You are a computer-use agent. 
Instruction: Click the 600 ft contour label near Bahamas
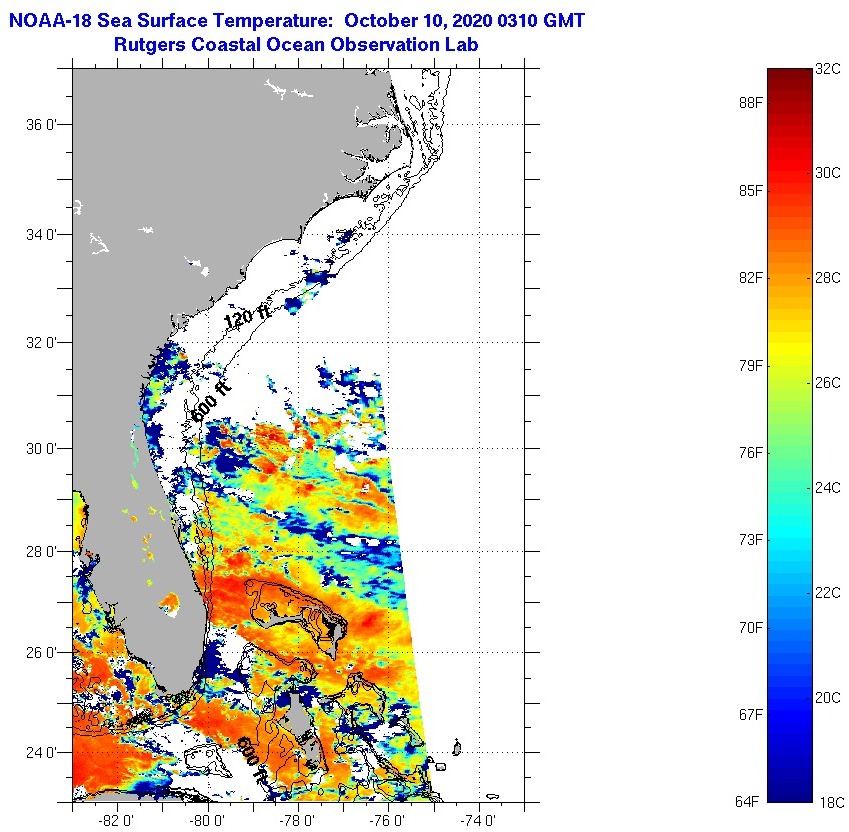tap(252, 758)
